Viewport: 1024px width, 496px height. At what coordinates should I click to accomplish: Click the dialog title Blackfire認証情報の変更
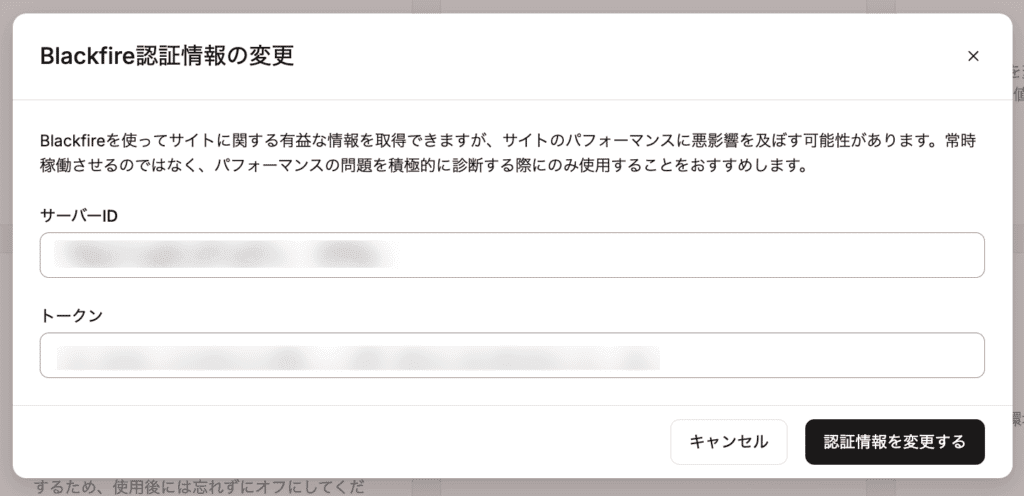[167, 56]
